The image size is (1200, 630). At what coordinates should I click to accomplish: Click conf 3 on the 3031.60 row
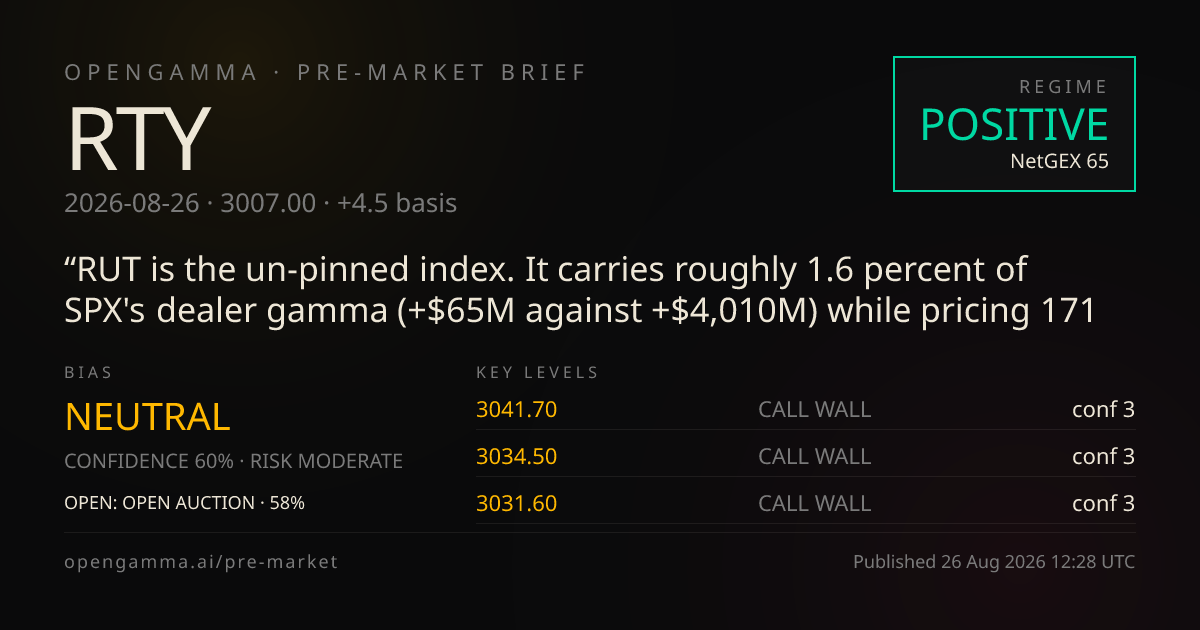(1103, 503)
